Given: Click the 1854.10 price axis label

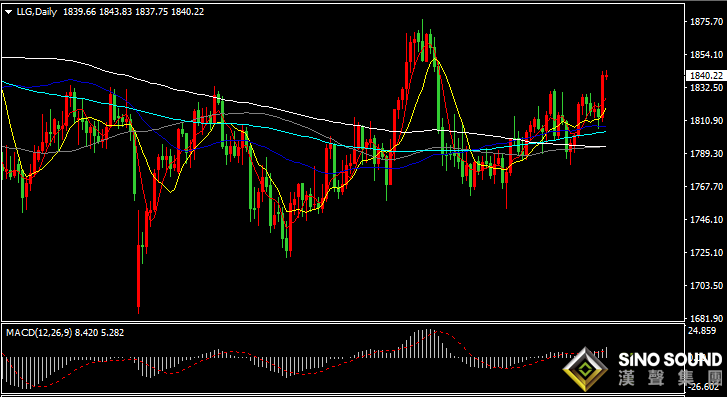Looking at the screenshot, I should (706, 55).
